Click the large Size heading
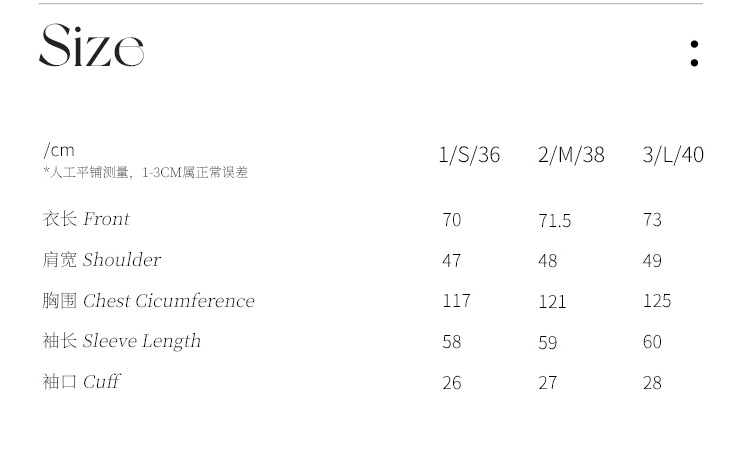The width and height of the screenshot is (744, 463). tap(92, 47)
